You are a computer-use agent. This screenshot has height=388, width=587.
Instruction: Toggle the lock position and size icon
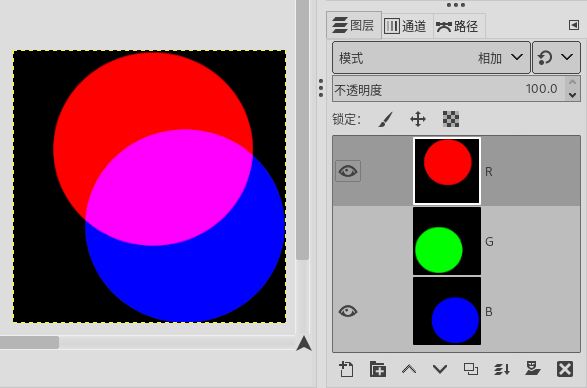418,119
